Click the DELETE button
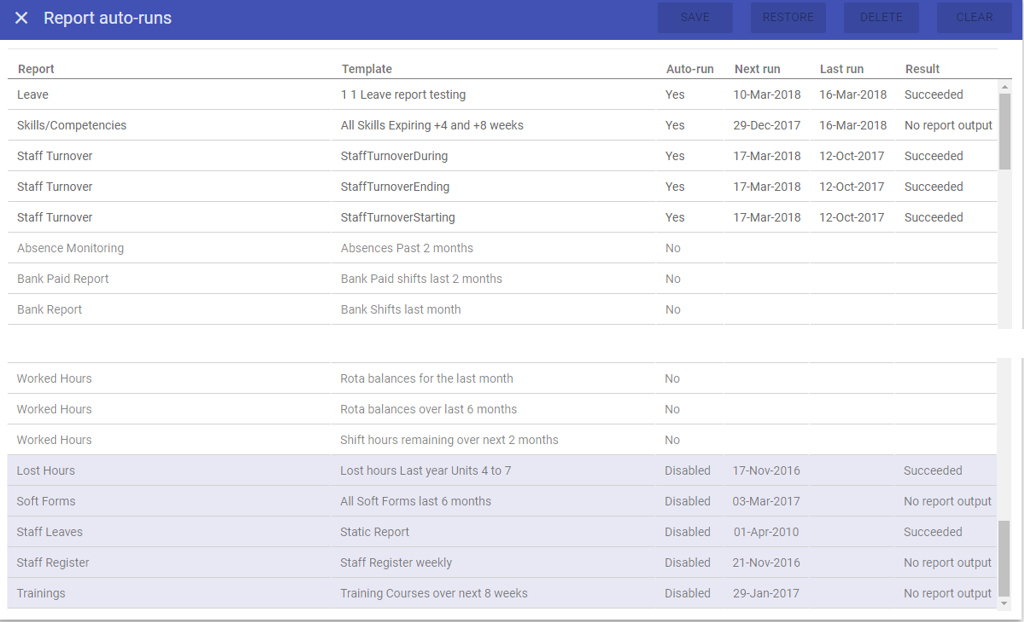The height and width of the screenshot is (622, 1024). coord(881,17)
